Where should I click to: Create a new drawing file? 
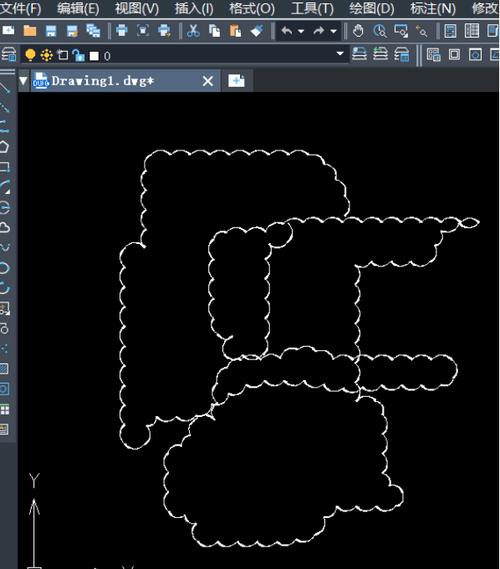[8, 31]
